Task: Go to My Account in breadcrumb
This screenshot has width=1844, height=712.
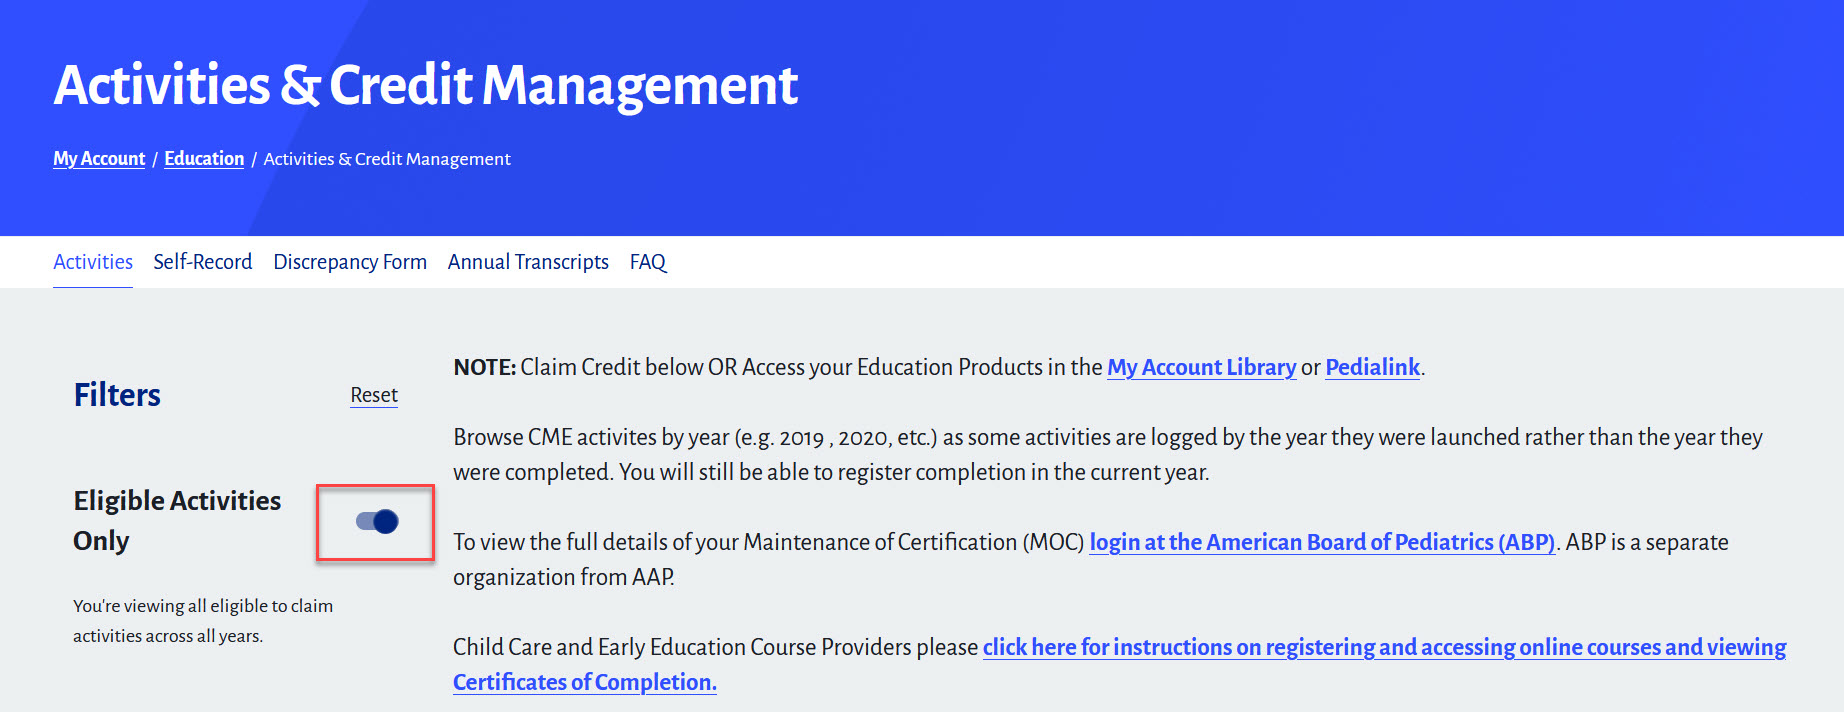Action: click(x=99, y=159)
